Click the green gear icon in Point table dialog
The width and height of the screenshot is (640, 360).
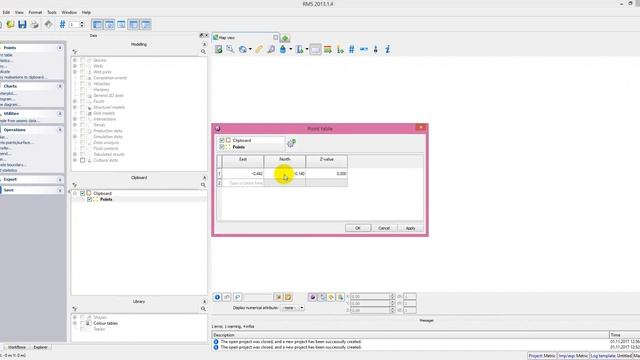291,143
